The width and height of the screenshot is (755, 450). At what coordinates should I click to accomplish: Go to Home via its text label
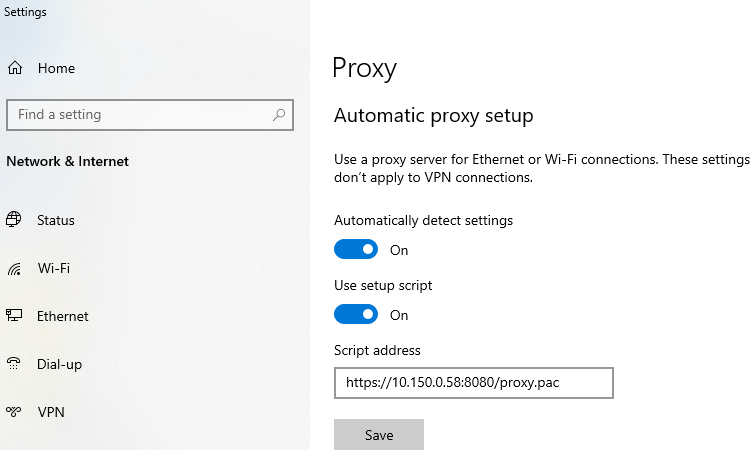point(56,69)
